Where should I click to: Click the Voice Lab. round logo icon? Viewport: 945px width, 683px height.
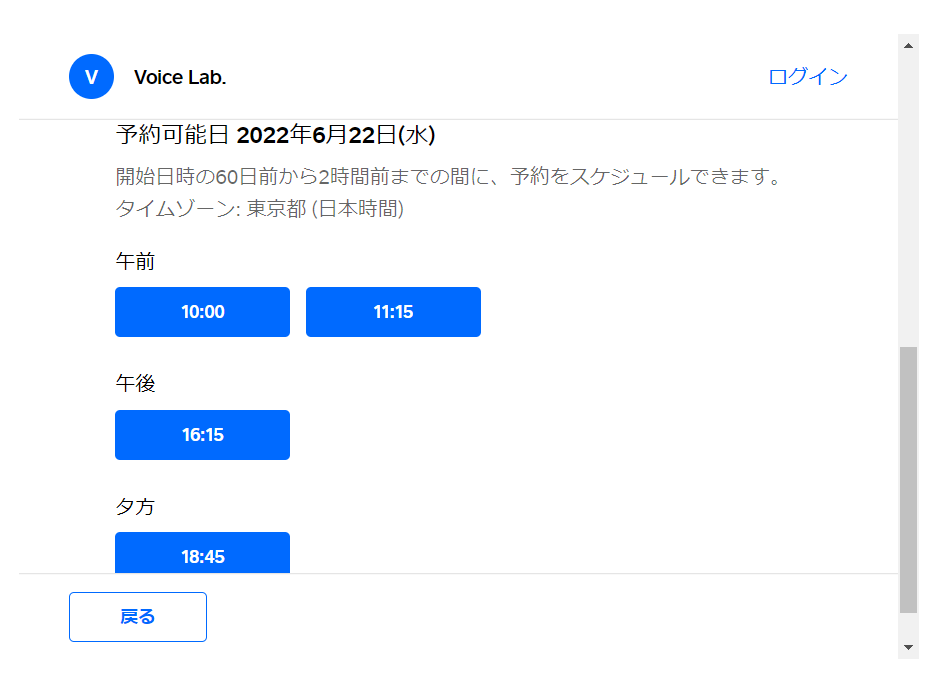tap(91, 77)
